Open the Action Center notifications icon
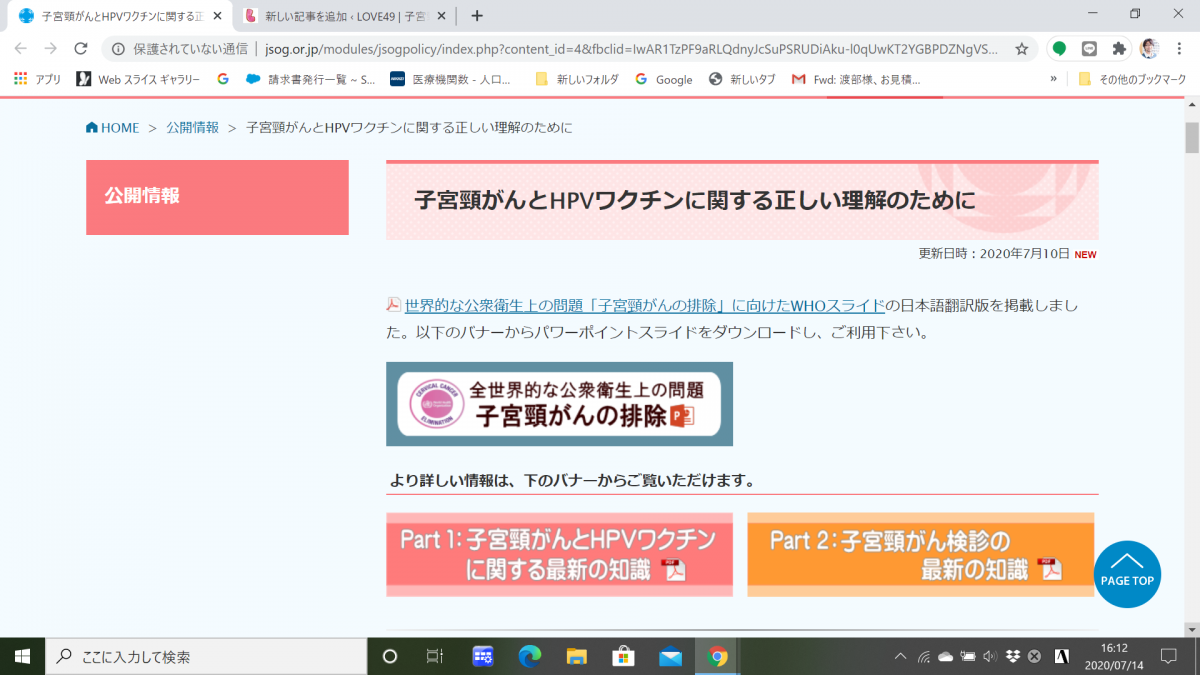1200x675 pixels. click(x=1168, y=656)
